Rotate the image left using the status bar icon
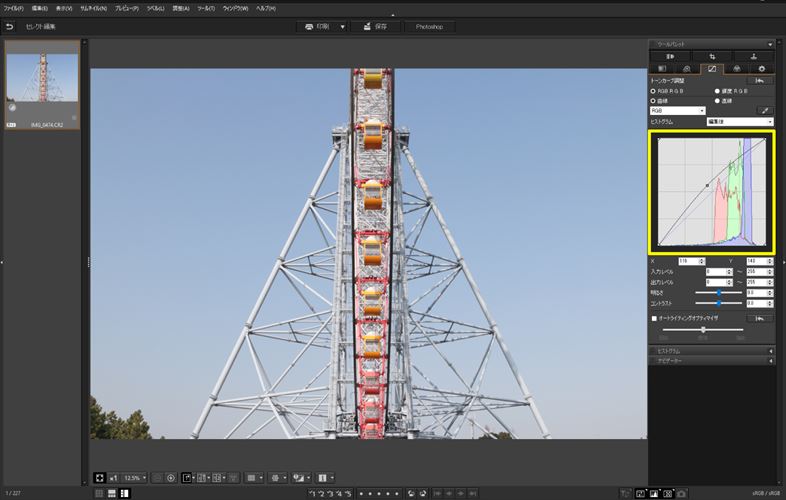This screenshot has width=786, height=500. pos(411,493)
